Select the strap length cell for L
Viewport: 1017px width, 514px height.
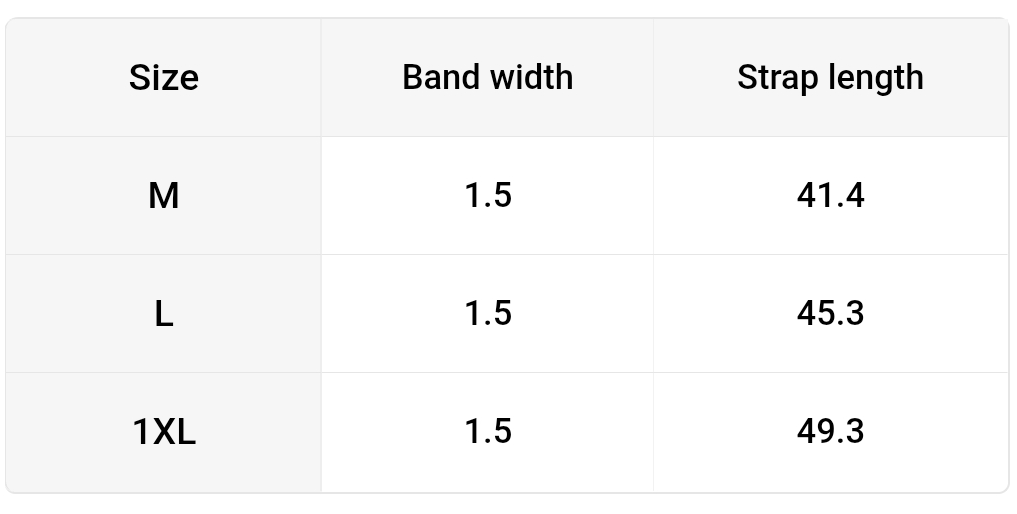pos(830,314)
